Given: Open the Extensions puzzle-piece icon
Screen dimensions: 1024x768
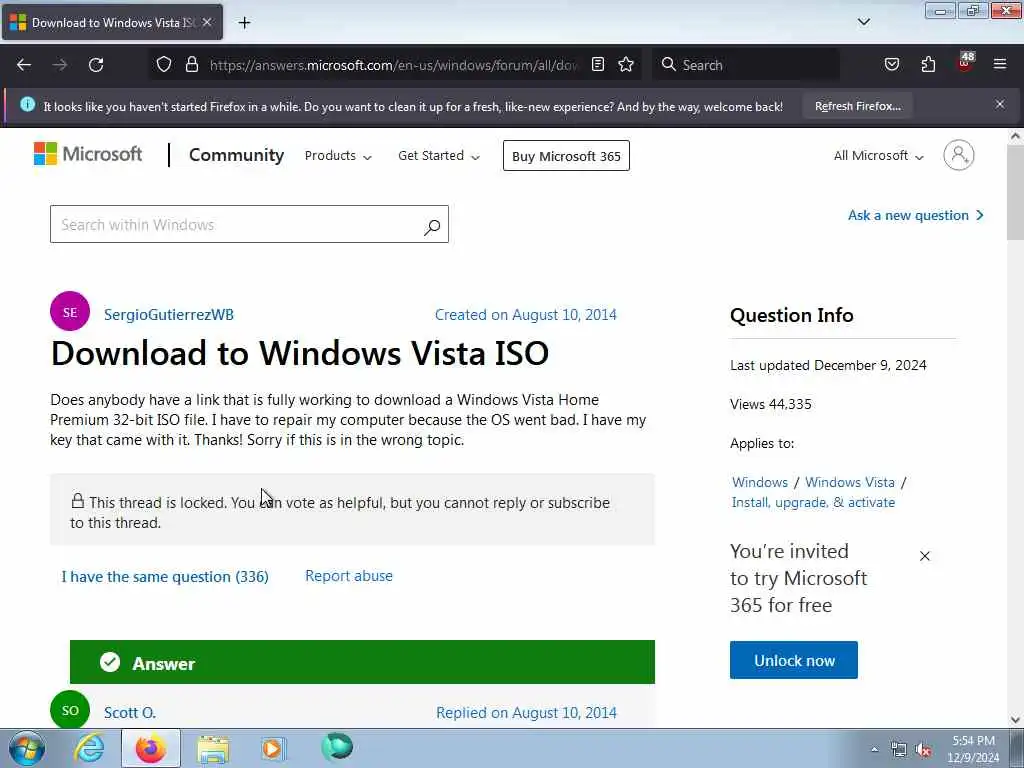Looking at the screenshot, I should [x=928, y=64].
